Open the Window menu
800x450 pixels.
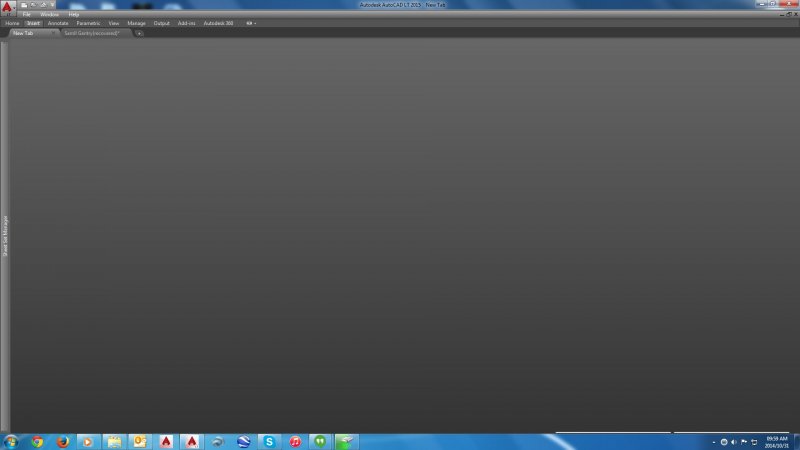click(x=49, y=15)
